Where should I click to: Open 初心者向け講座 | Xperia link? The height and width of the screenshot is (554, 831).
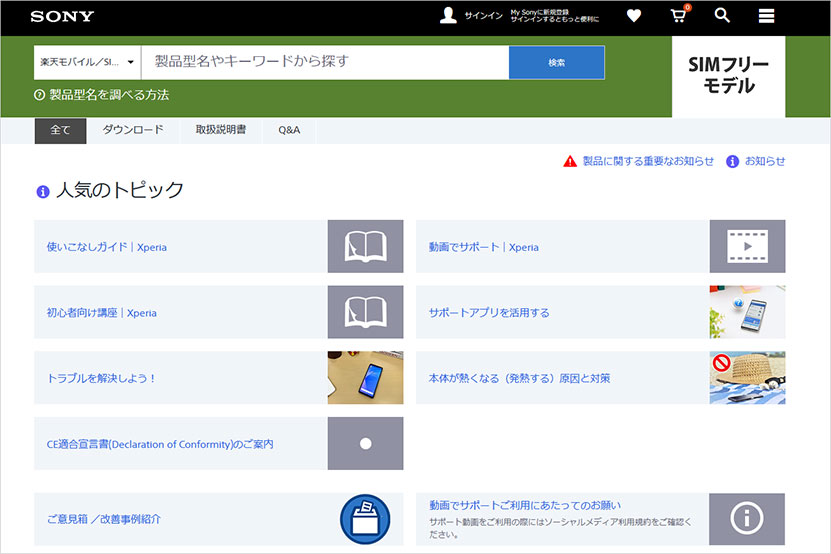[x=102, y=313]
